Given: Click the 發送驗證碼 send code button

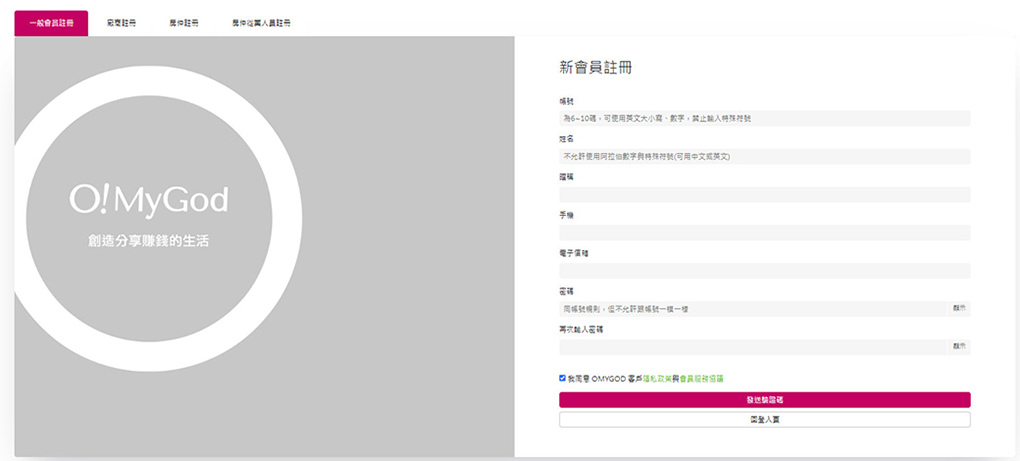Looking at the screenshot, I should 764,400.
